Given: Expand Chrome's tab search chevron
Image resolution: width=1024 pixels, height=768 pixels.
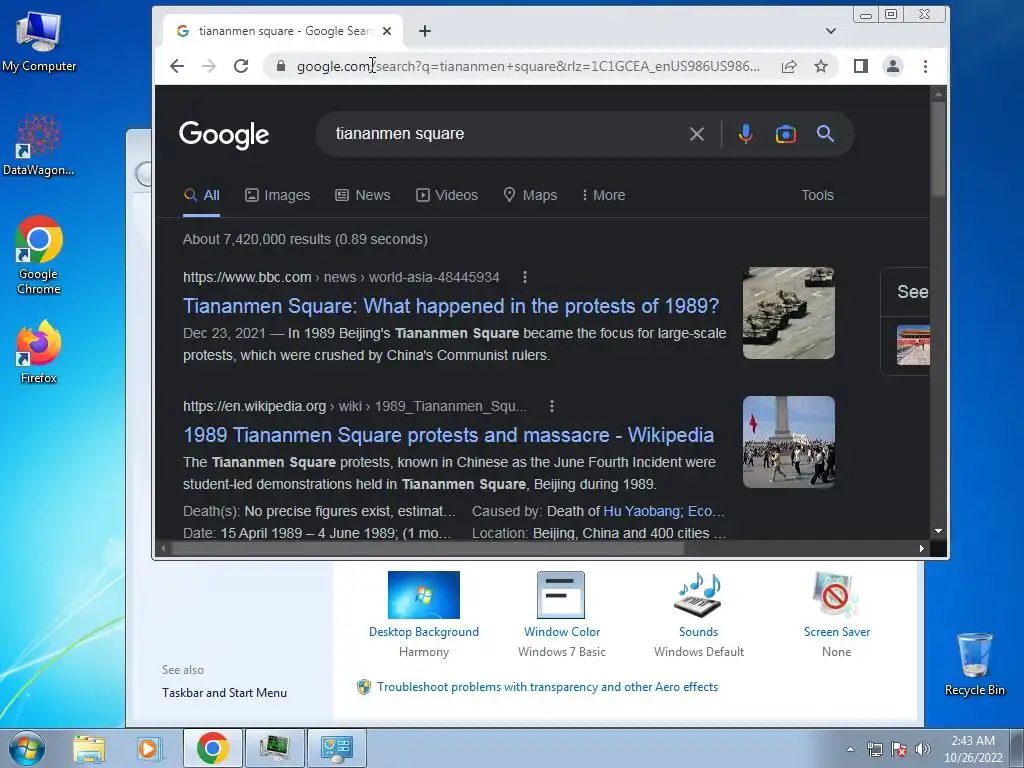Looking at the screenshot, I should coord(831,31).
